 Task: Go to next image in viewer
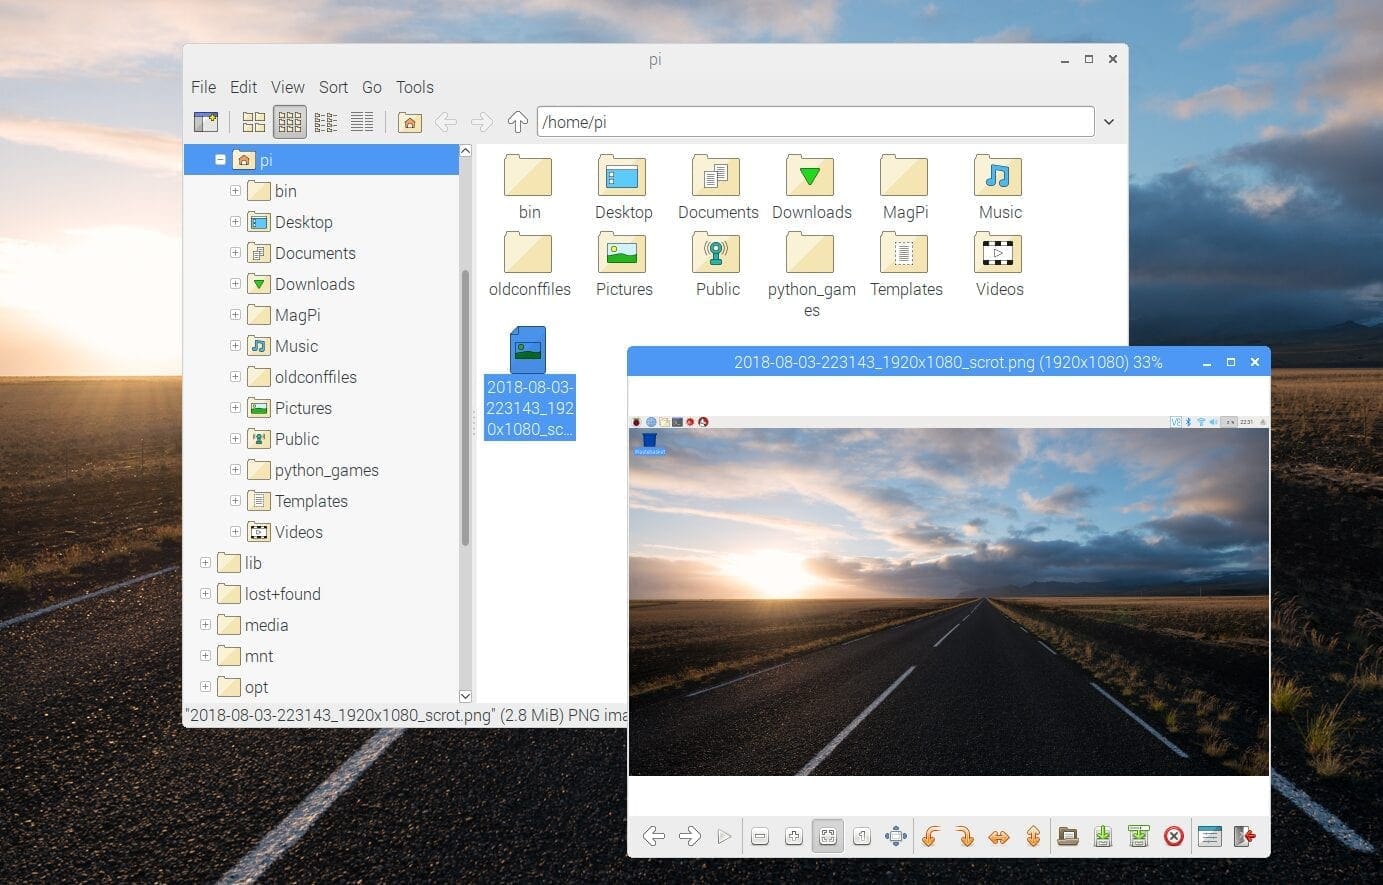coord(690,836)
